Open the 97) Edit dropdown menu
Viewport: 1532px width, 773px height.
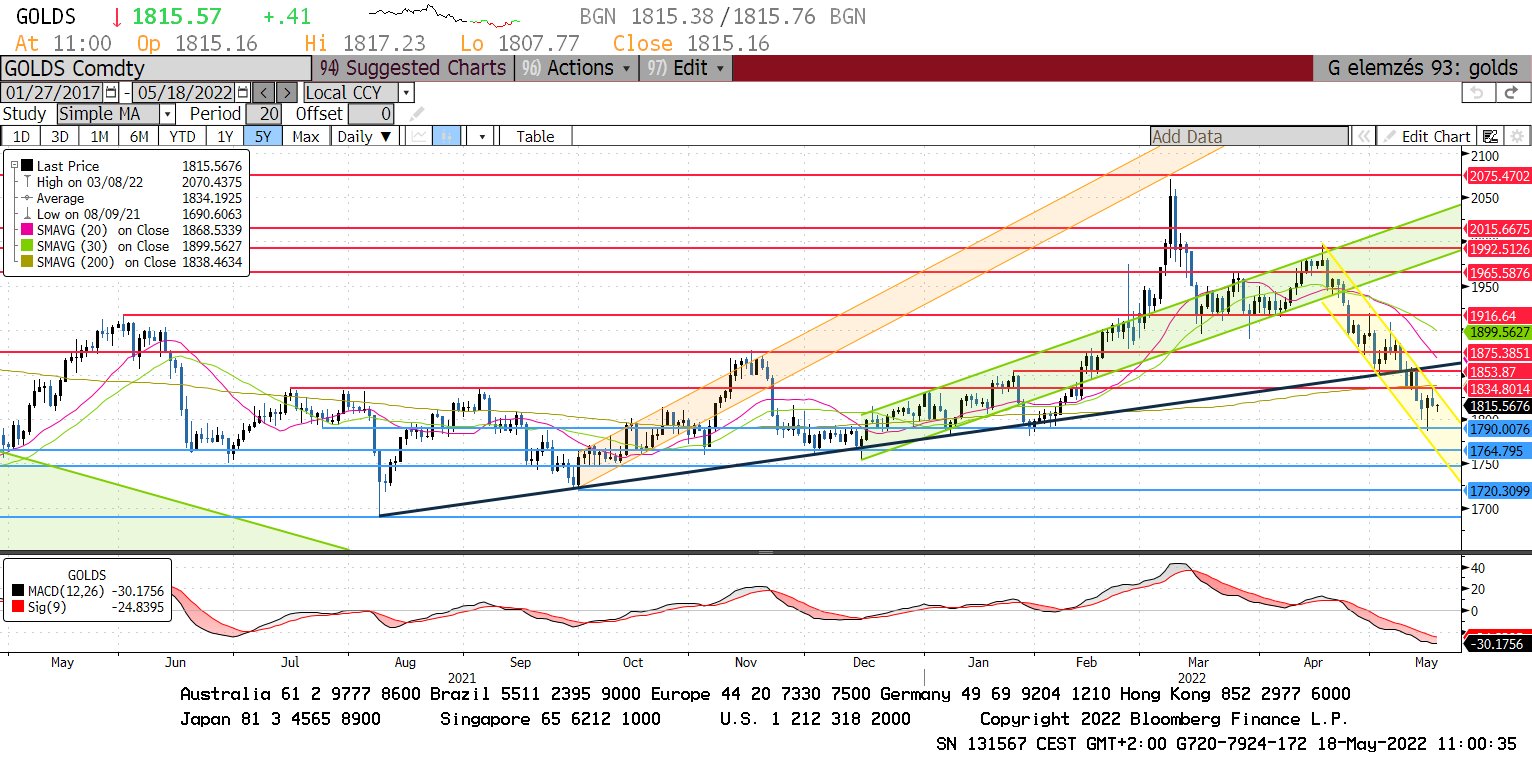(x=686, y=68)
